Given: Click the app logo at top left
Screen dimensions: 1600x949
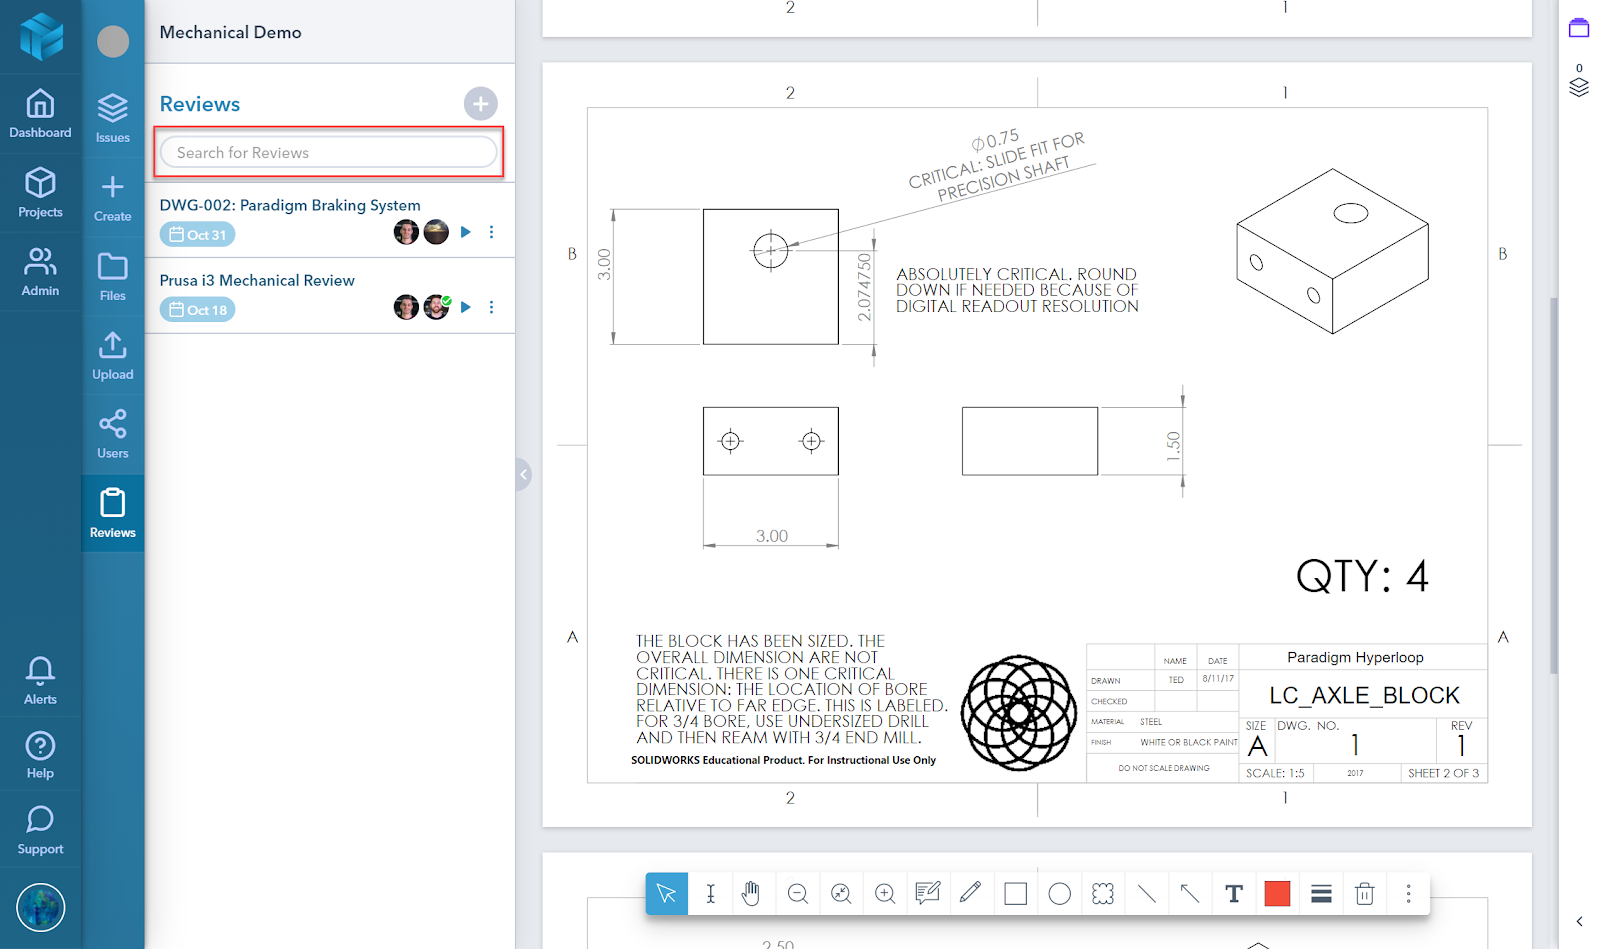Looking at the screenshot, I should pos(41,36).
